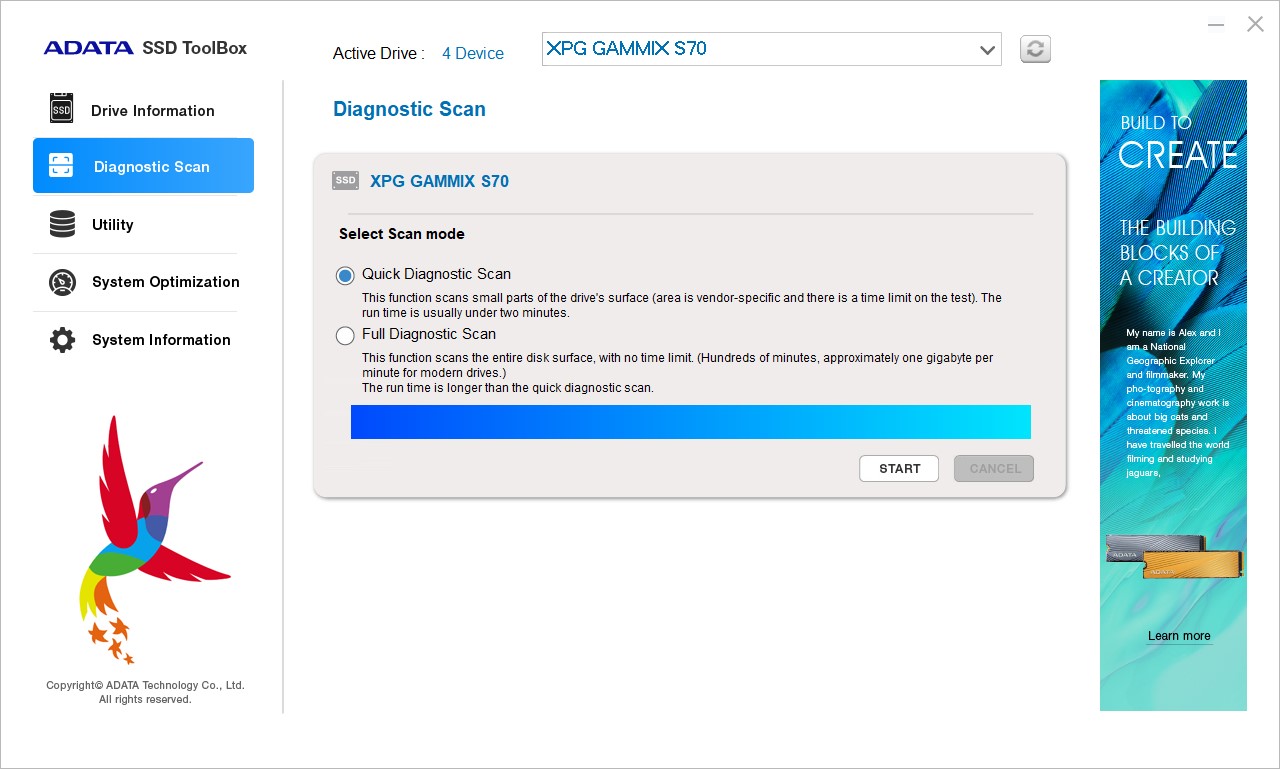Select Quick Diagnostic Scan radio option

(x=345, y=275)
